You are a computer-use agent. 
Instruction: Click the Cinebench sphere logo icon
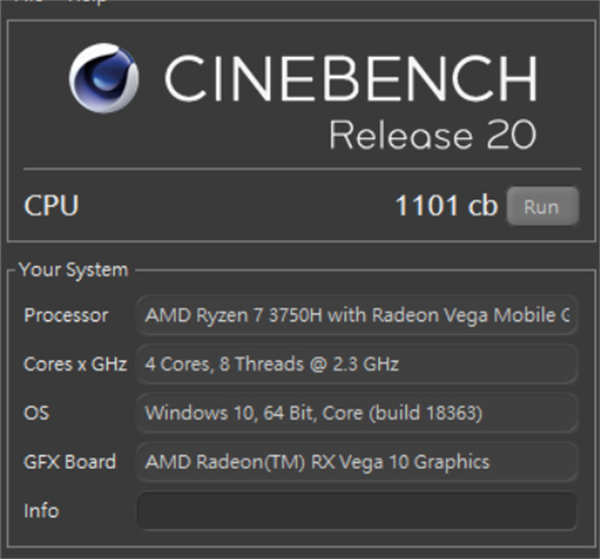click(x=104, y=78)
